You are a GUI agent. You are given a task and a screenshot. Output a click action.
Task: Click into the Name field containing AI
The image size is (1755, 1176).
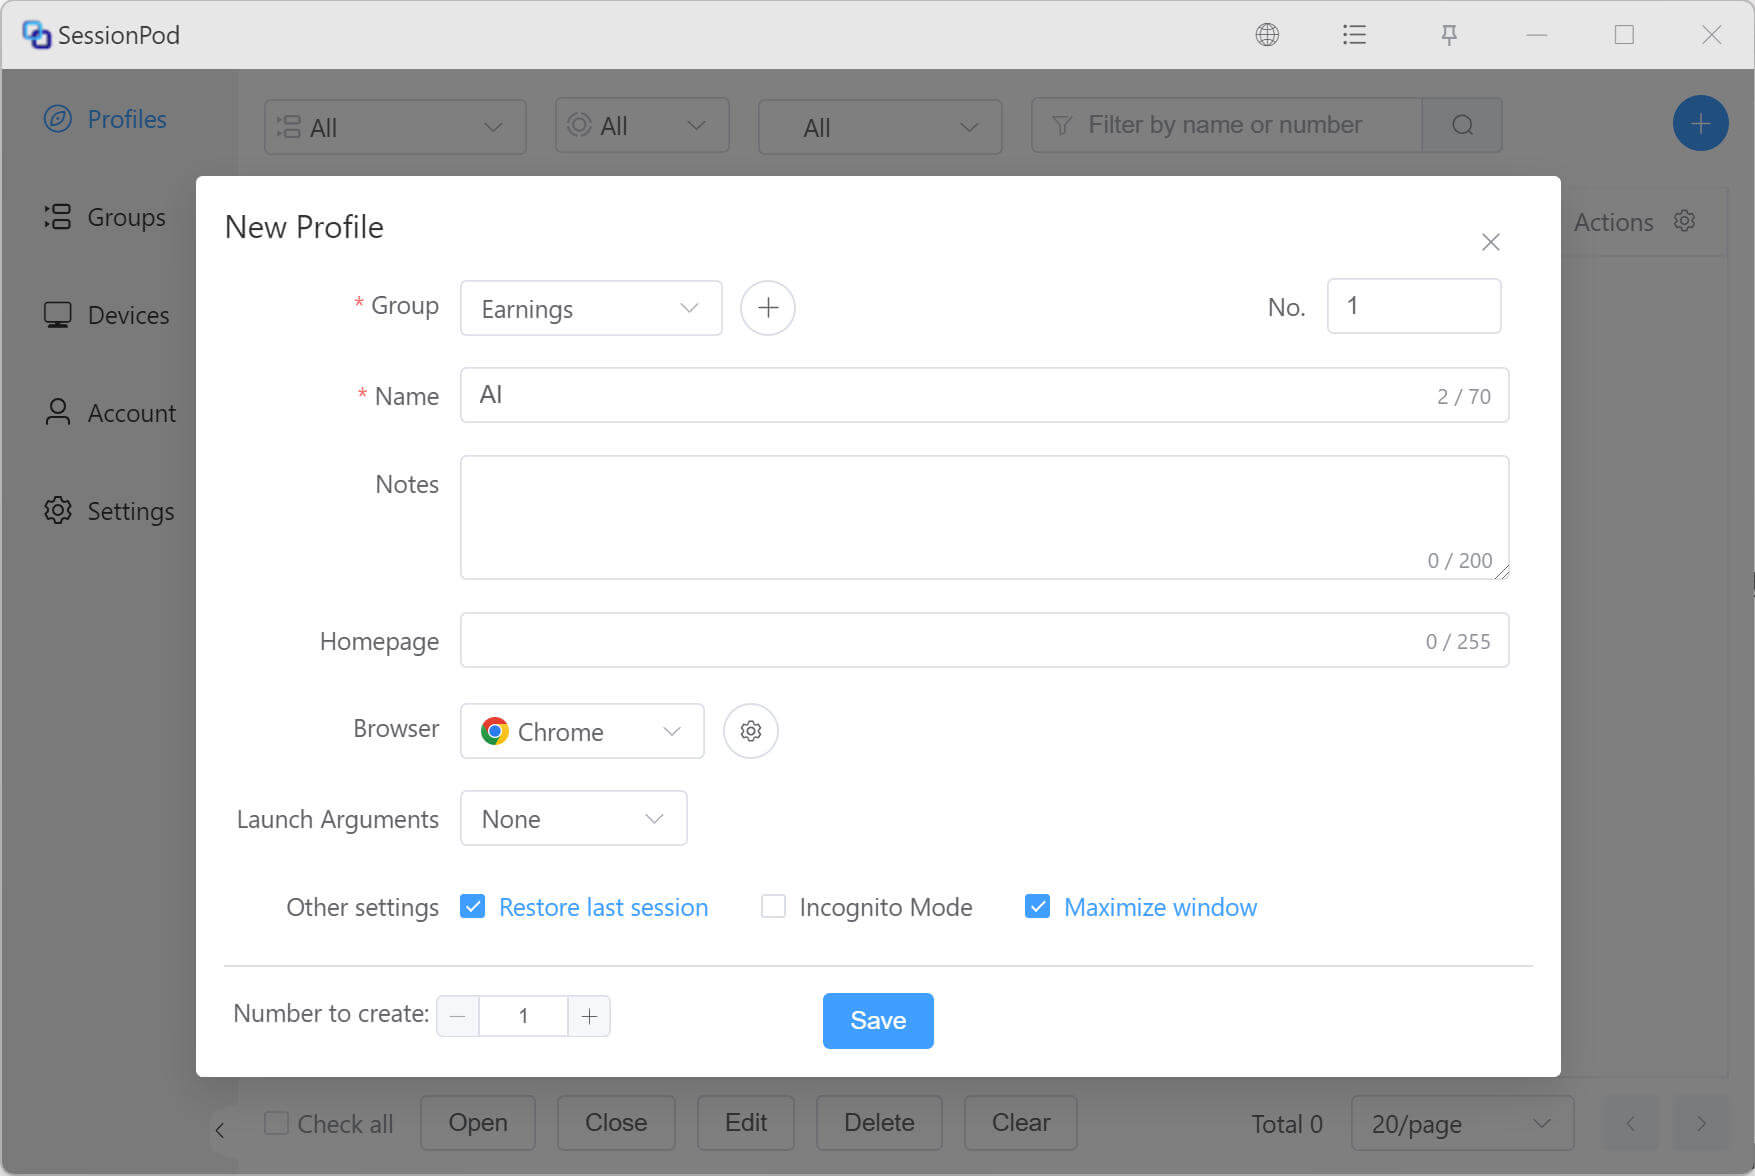pos(984,395)
